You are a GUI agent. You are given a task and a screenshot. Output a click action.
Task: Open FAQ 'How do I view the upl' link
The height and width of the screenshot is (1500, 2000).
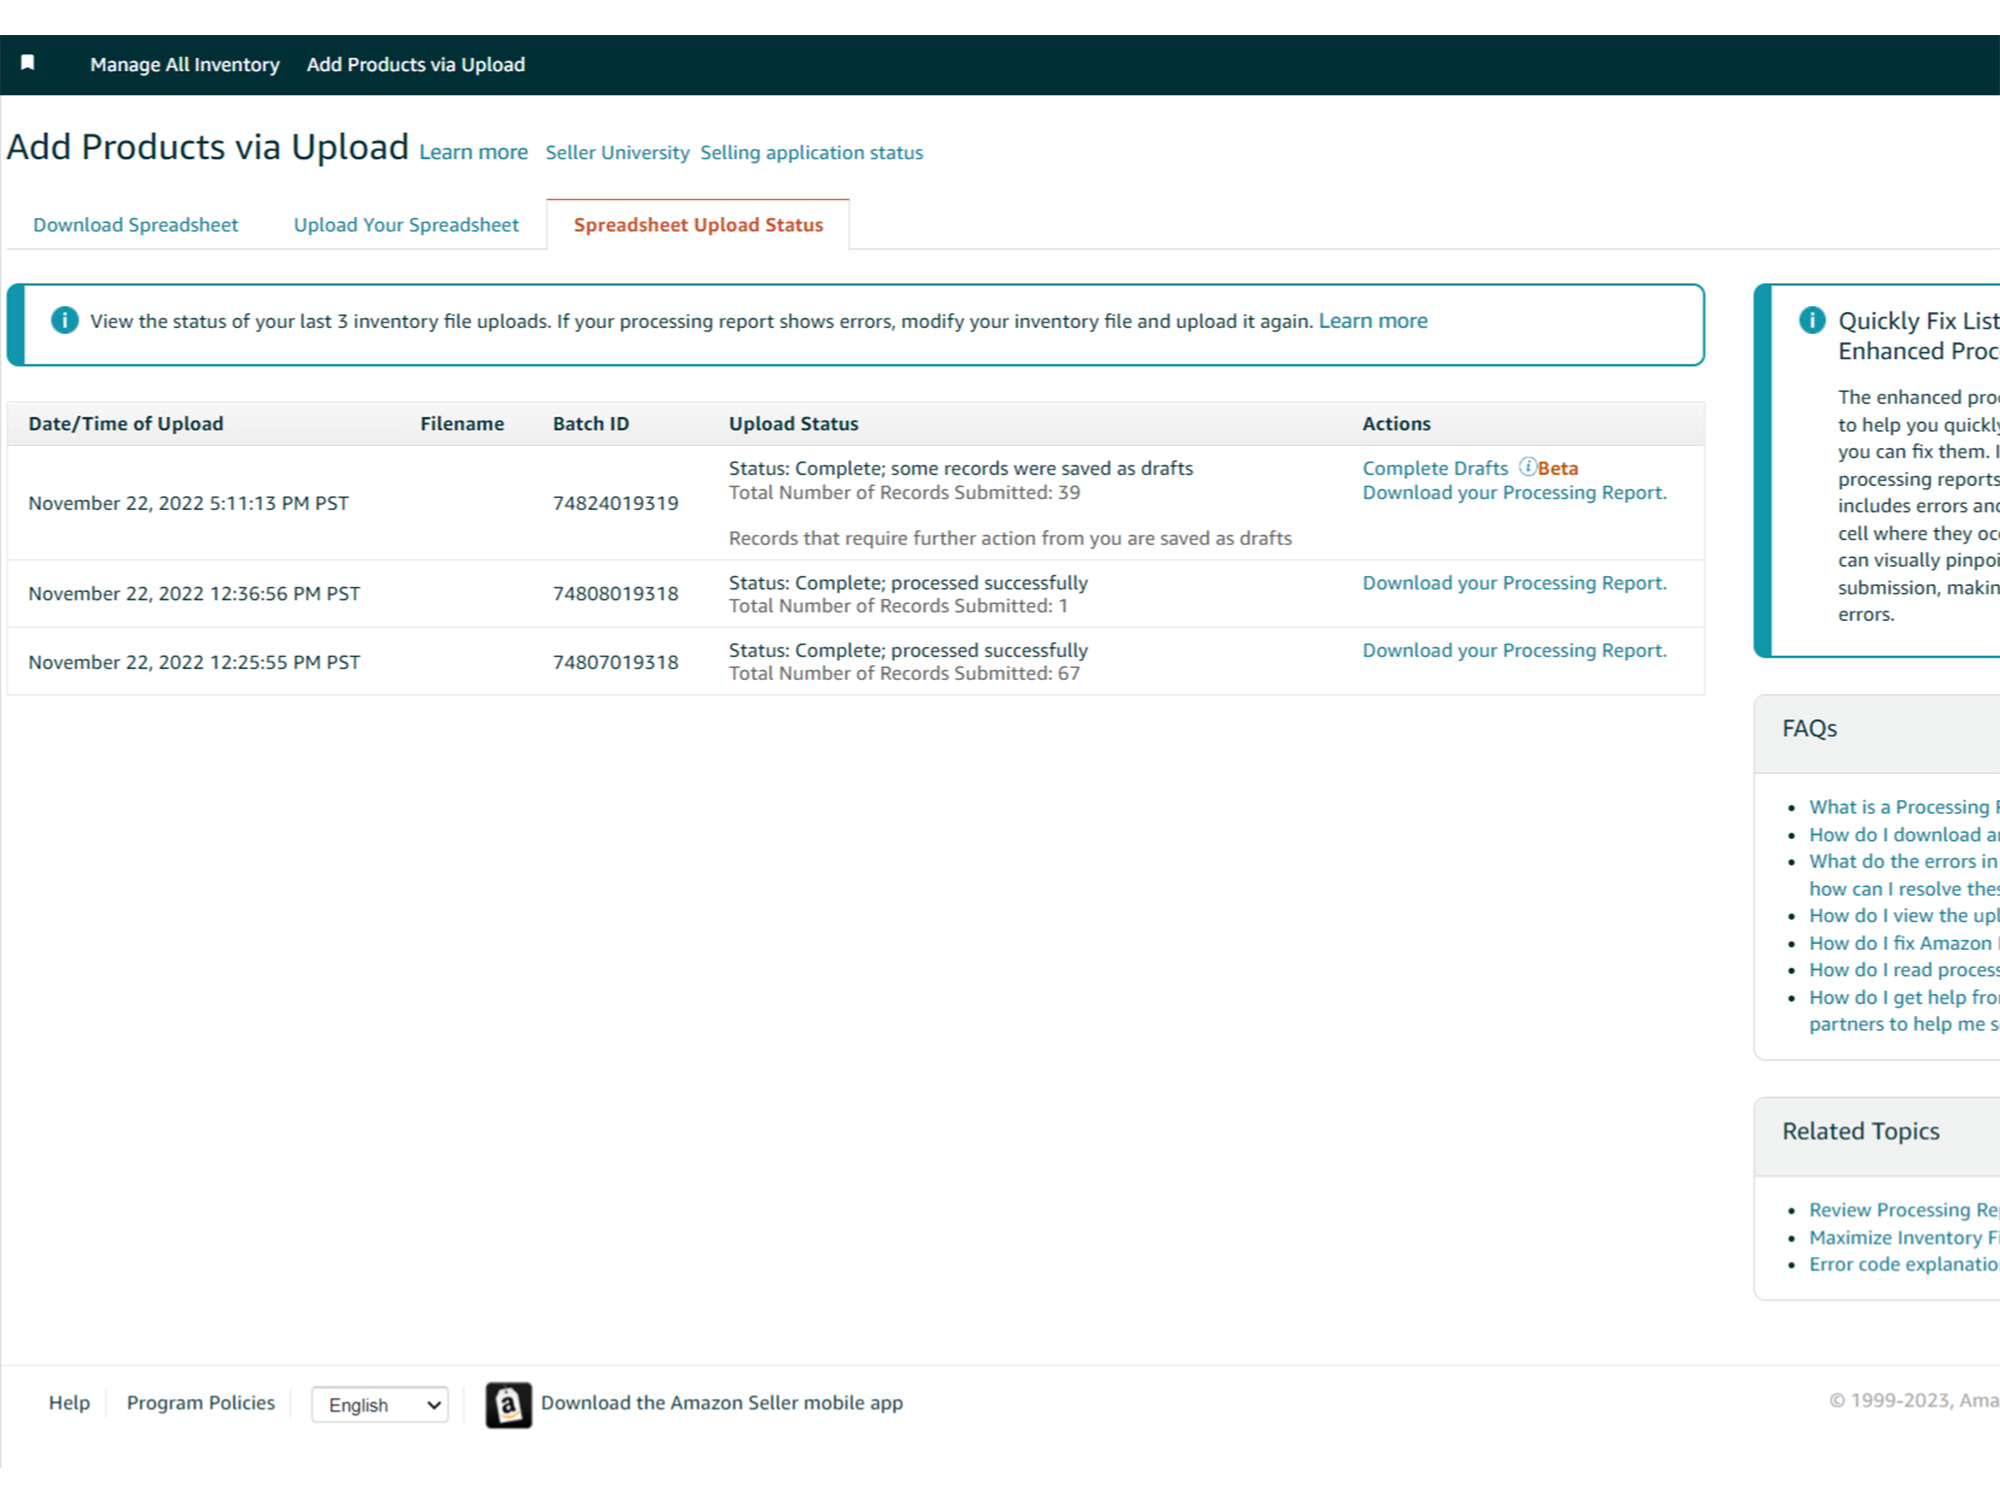point(1904,915)
